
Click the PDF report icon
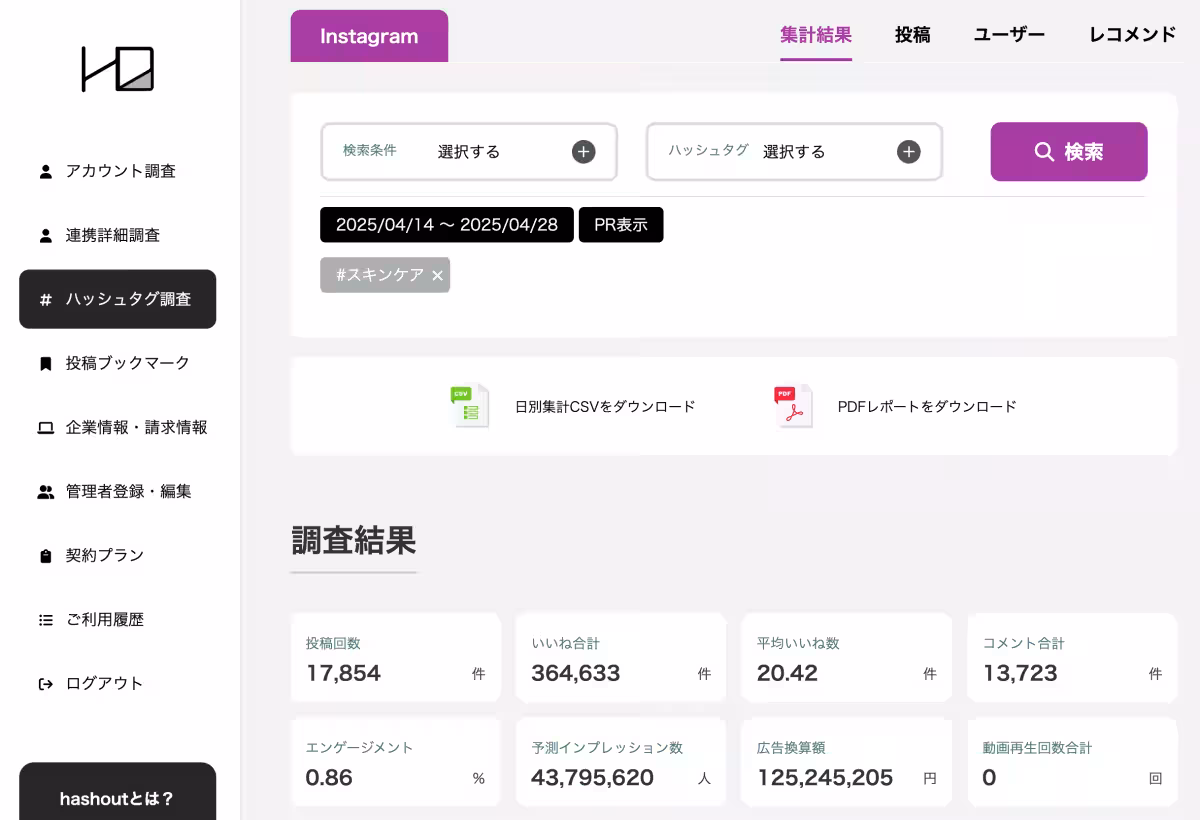click(794, 406)
